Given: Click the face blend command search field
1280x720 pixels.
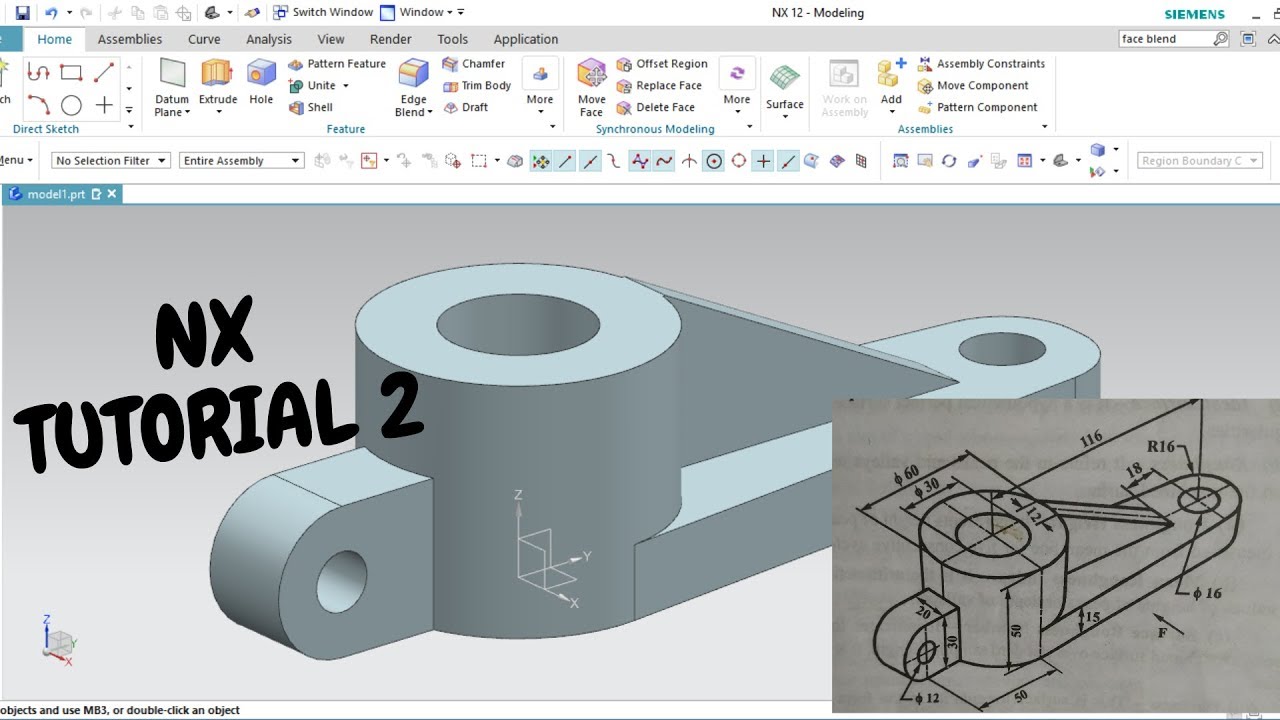Looking at the screenshot, I should (x=1165, y=39).
